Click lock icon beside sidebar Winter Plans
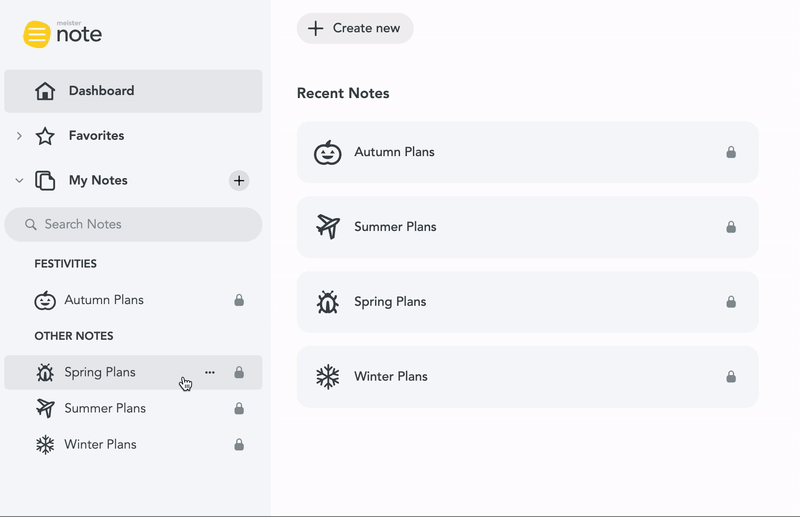The width and height of the screenshot is (800, 517). pyautogui.click(x=239, y=445)
